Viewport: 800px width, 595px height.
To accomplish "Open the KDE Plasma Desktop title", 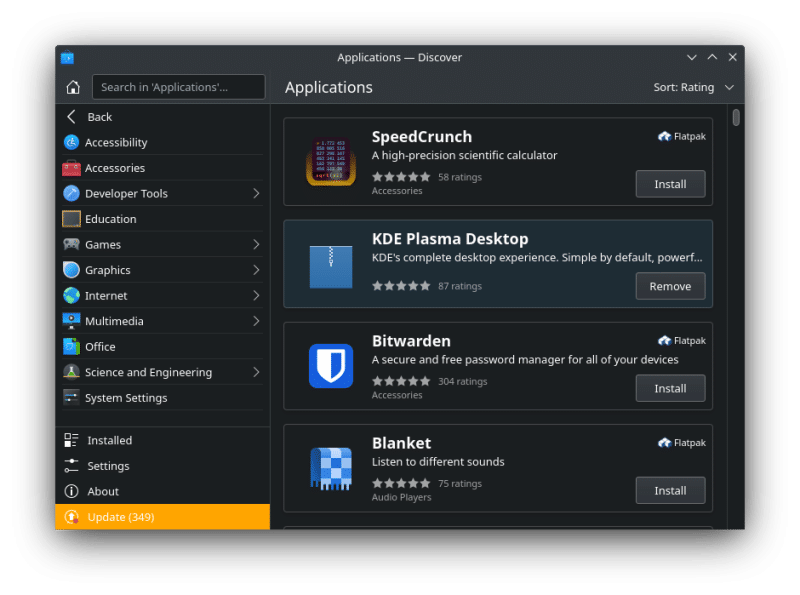I will click(450, 239).
